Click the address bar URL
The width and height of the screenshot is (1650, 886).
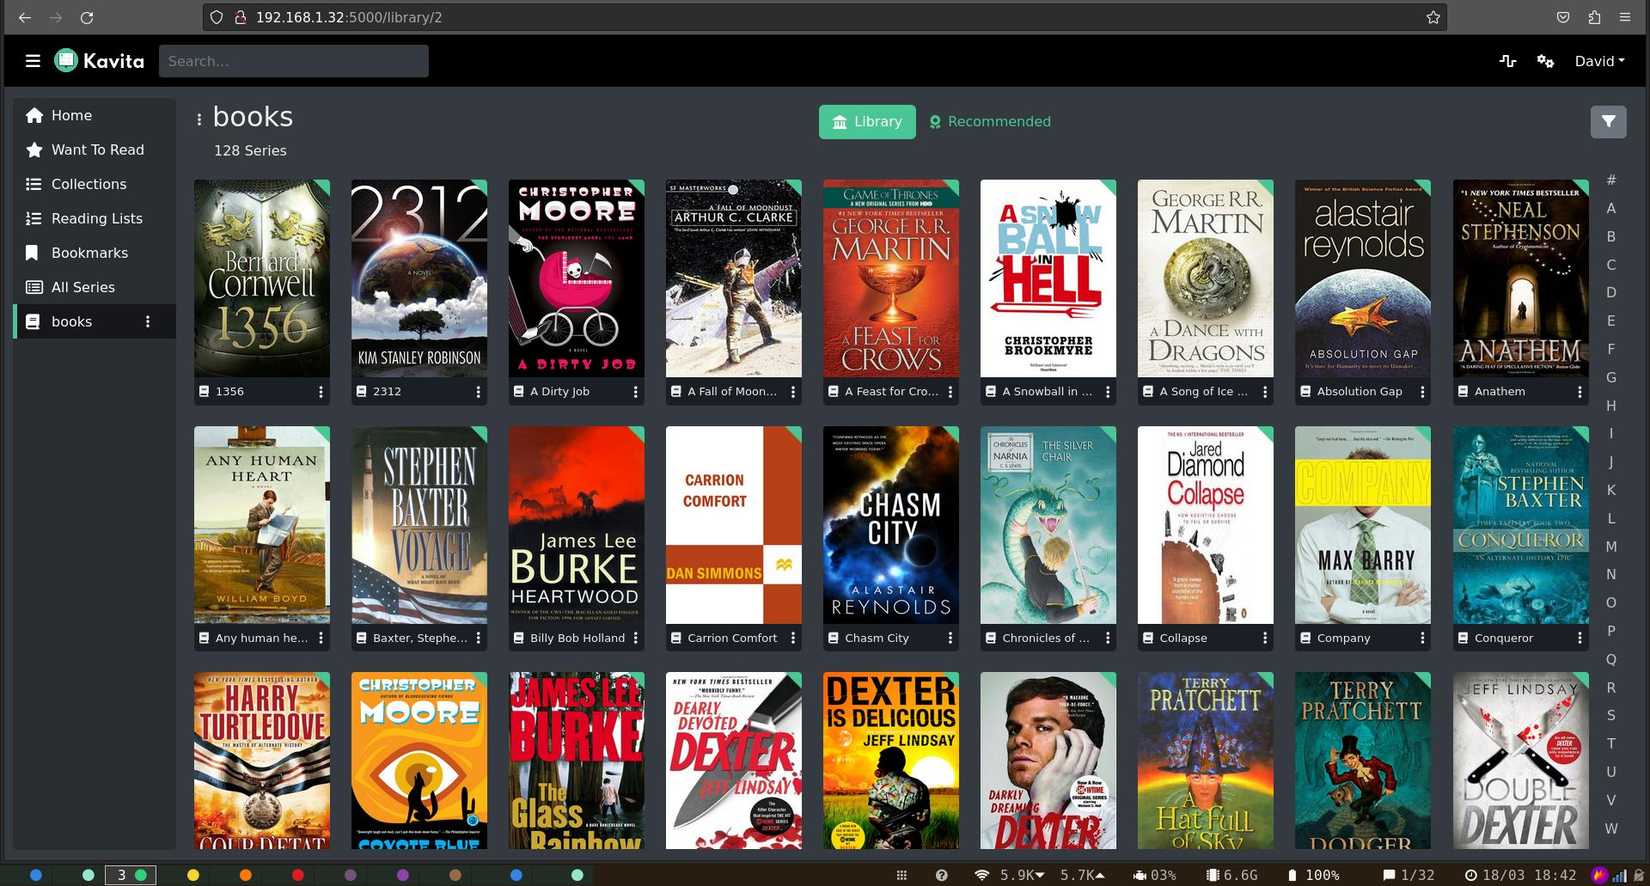(349, 17)
